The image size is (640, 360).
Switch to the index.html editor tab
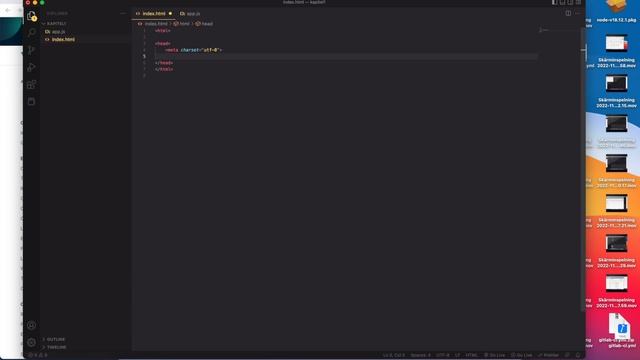pos(153,13)
